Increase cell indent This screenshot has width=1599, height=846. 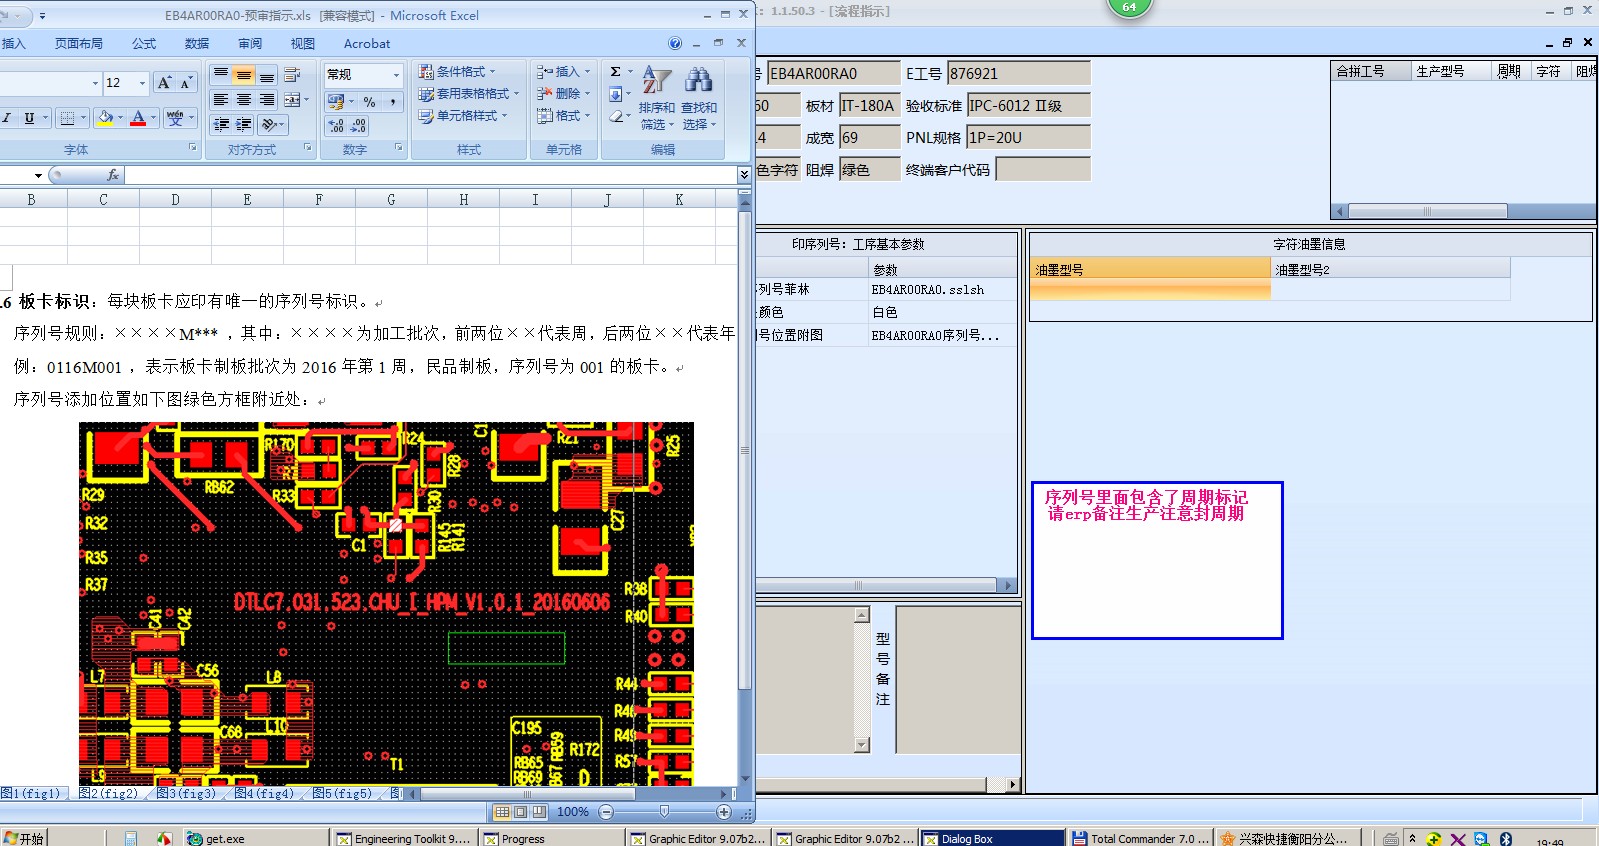(x=244, y=125)
